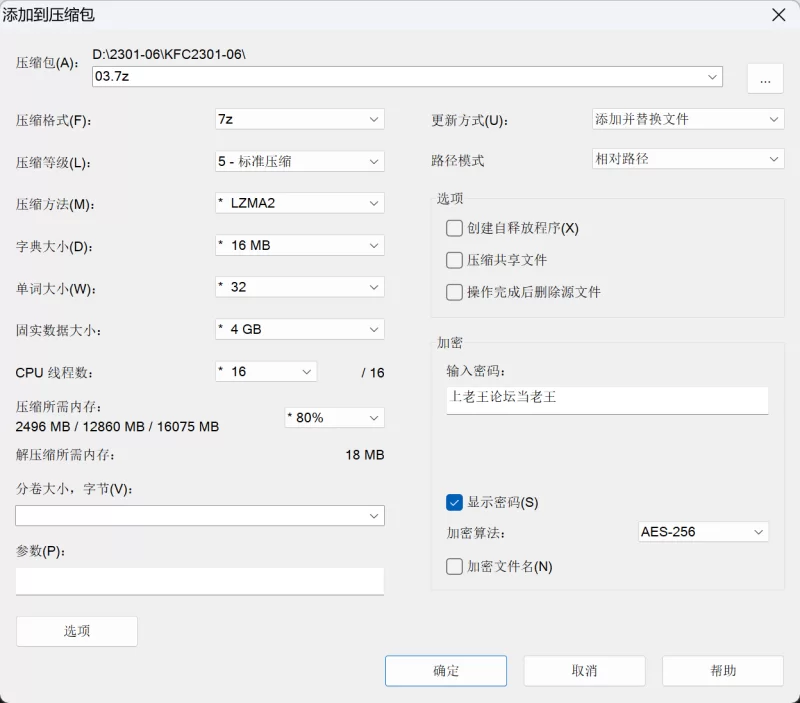The image size is (800, 703).
Task: Click the password input field
Action: pyautogui.click(x=607, y=400)
